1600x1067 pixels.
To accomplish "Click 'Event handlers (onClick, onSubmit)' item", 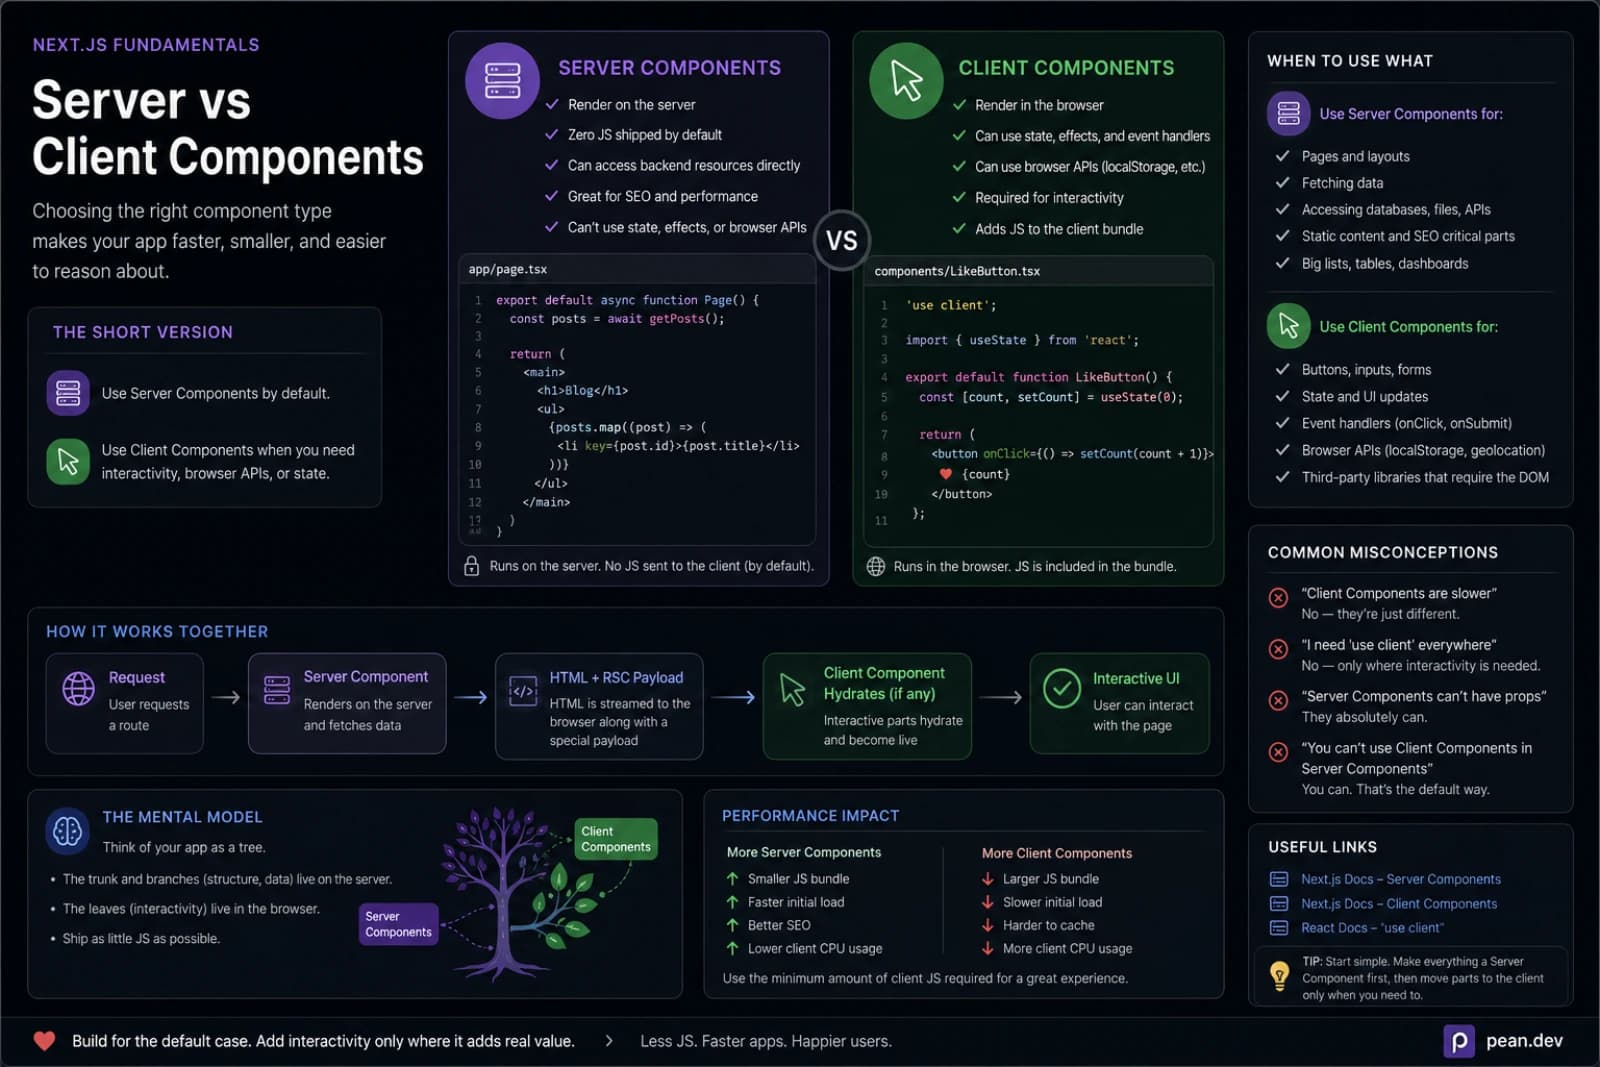I will click(x=1407, y=424).
